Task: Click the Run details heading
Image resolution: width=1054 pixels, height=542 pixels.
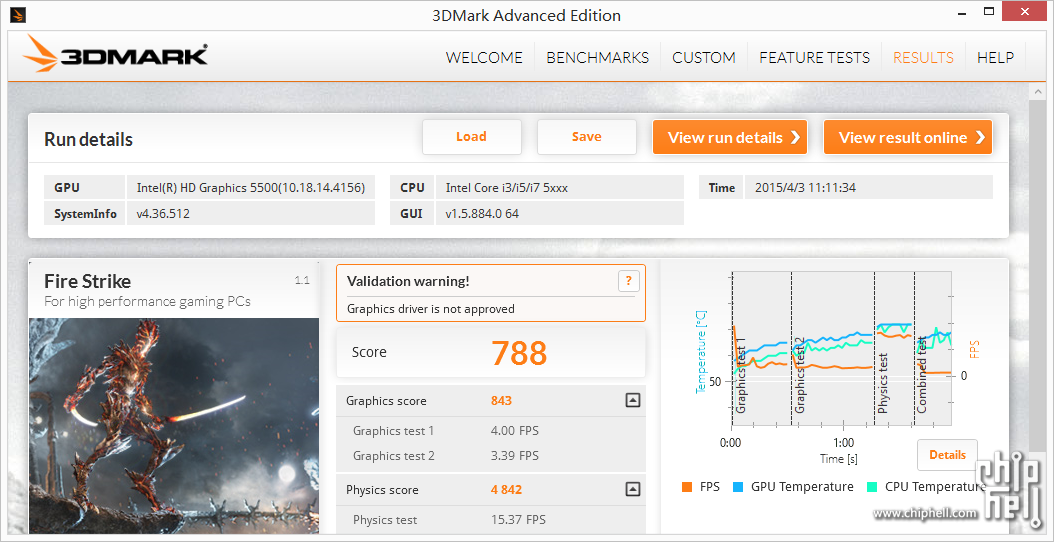Action: click(x=89, y=140)
